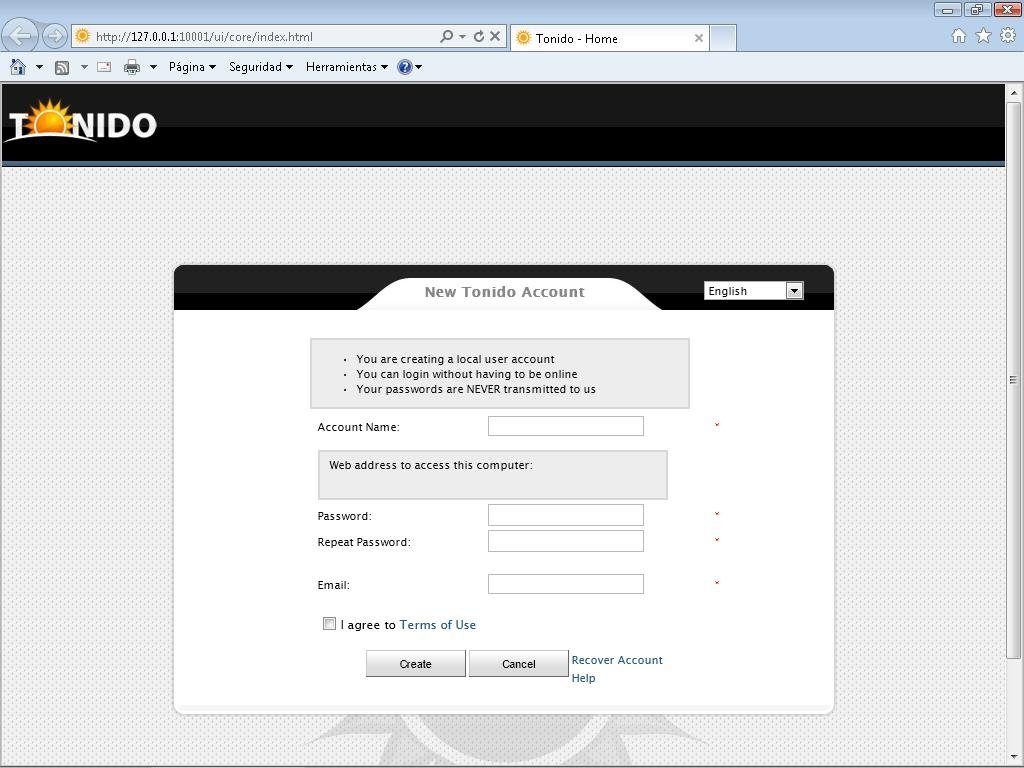Click the page vertical scrollbar thumb
This screenshot has height=768, width=1024.
pos(1014,380)
